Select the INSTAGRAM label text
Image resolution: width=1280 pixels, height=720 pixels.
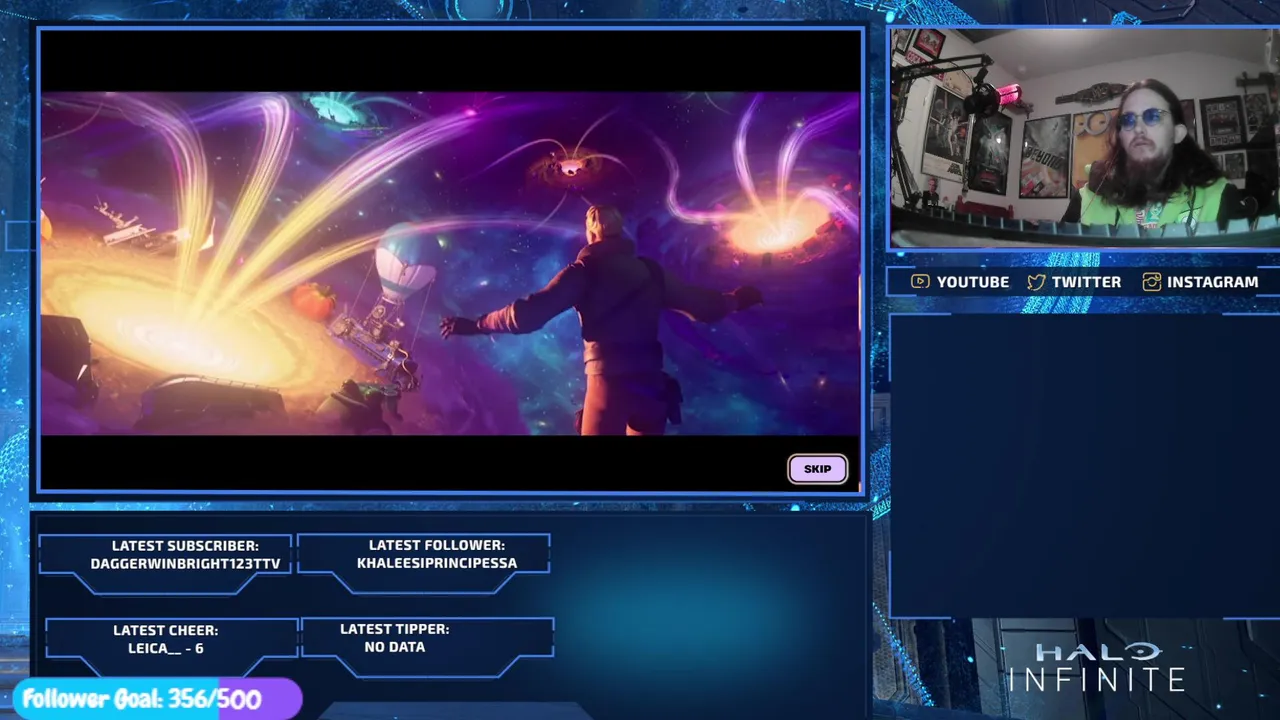(x=1212, y=282)
